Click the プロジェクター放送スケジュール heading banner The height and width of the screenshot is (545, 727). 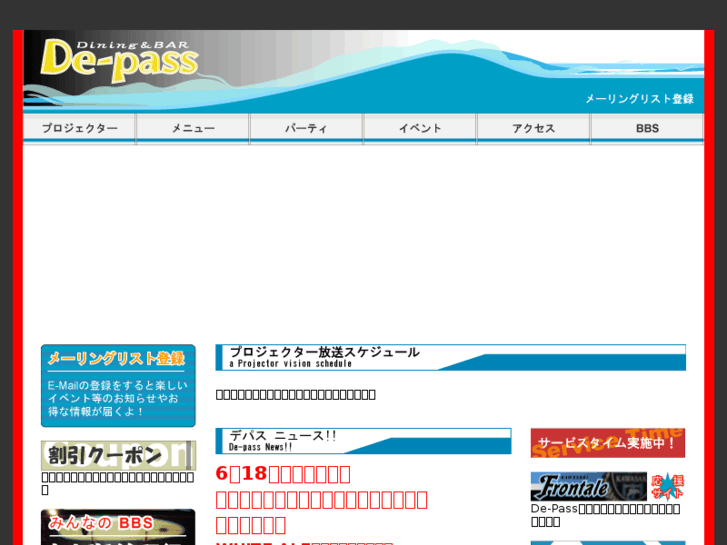coord(451,357)
